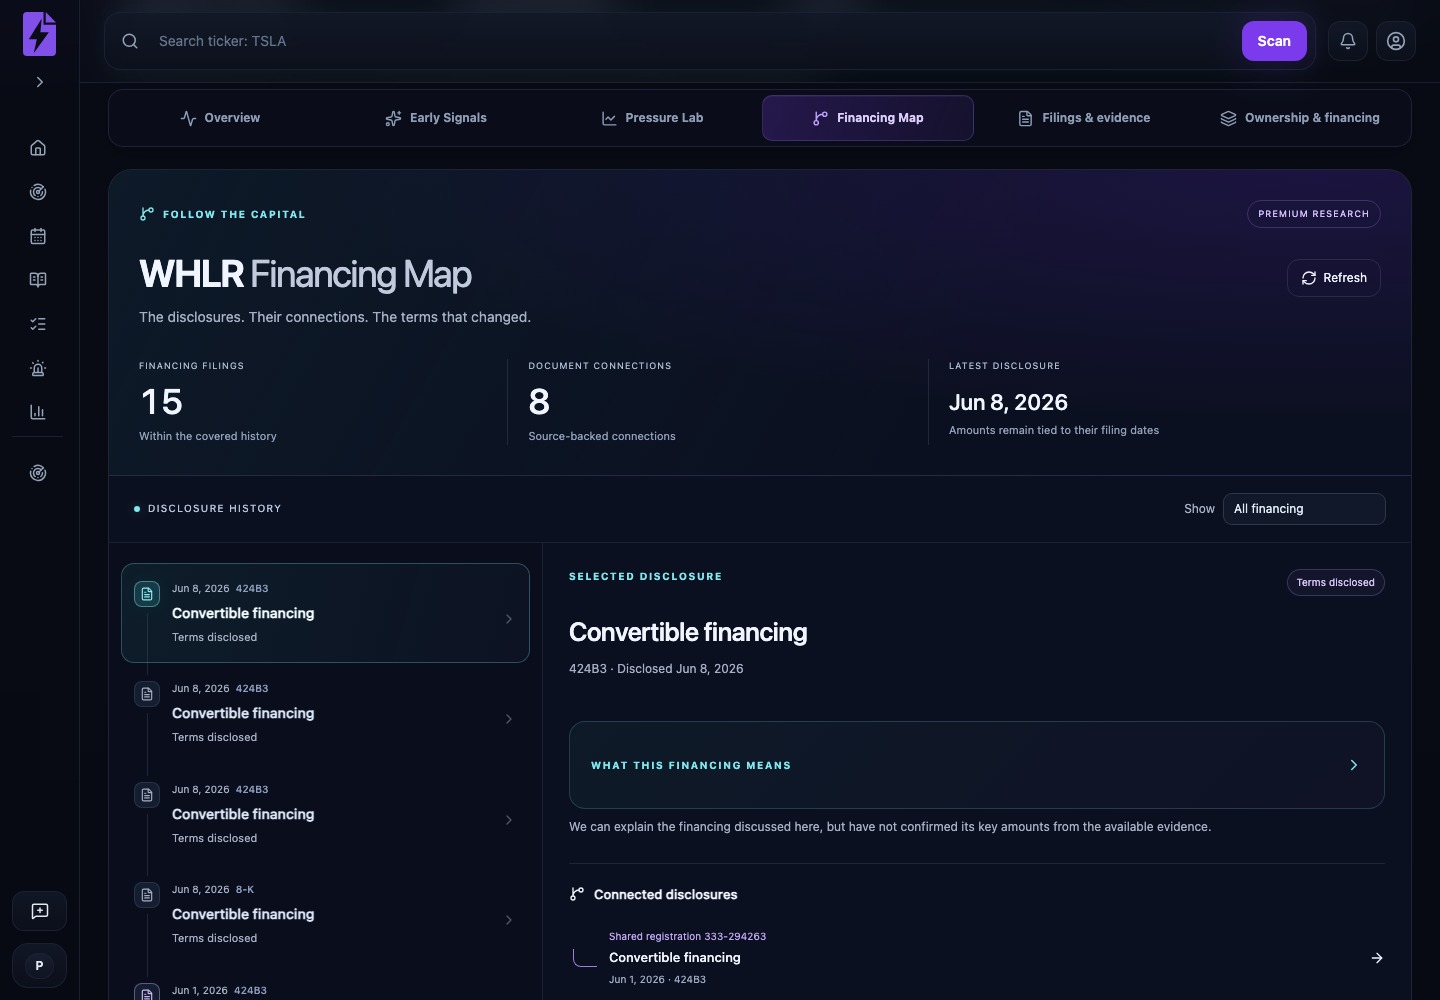Open the user account icon

tap(1396, 41)
